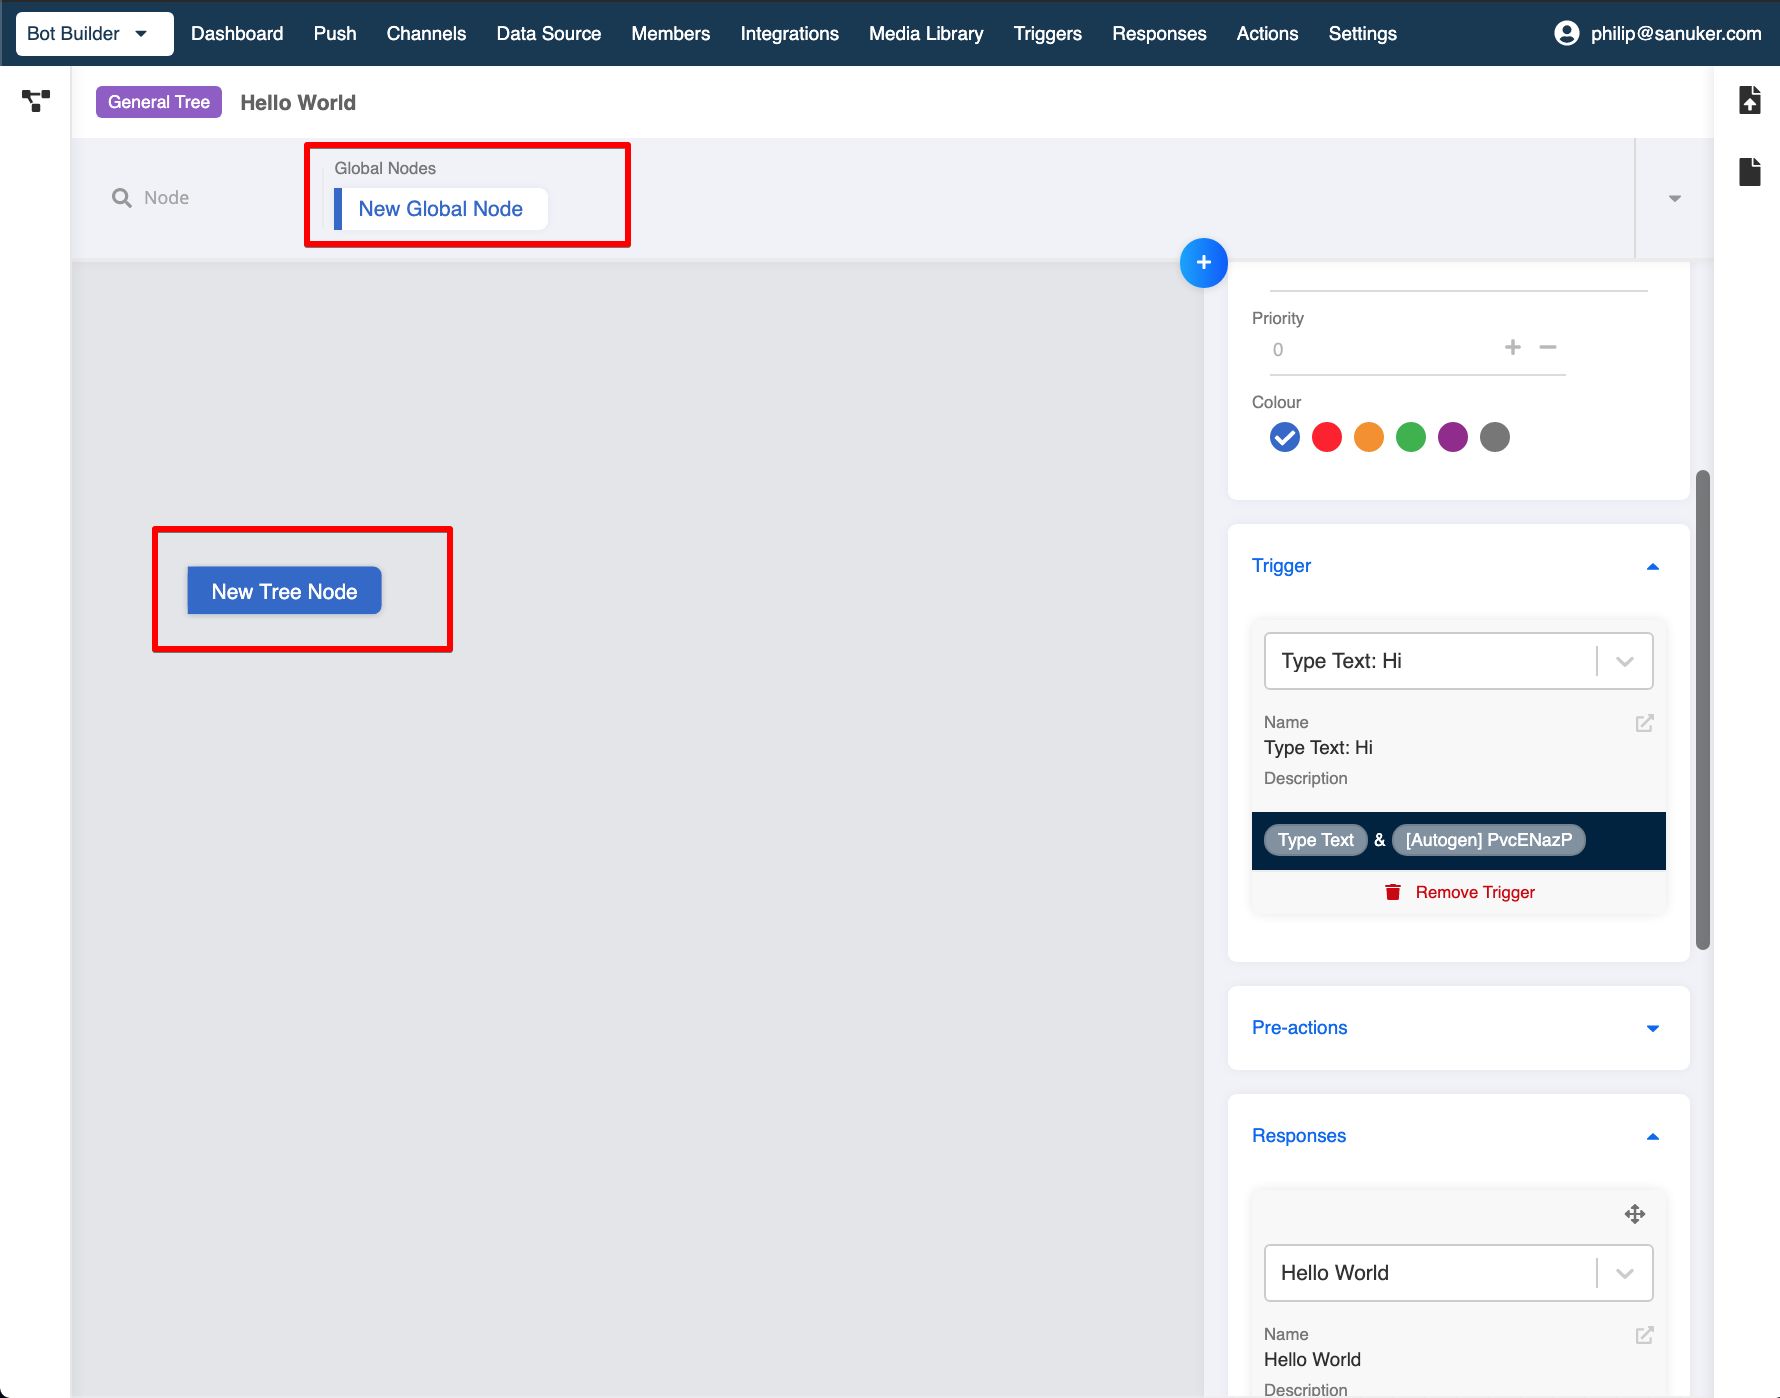Open the Hello World response dropdown
Screen dimensions: 1780x1398
[x=1458, y=1273]
